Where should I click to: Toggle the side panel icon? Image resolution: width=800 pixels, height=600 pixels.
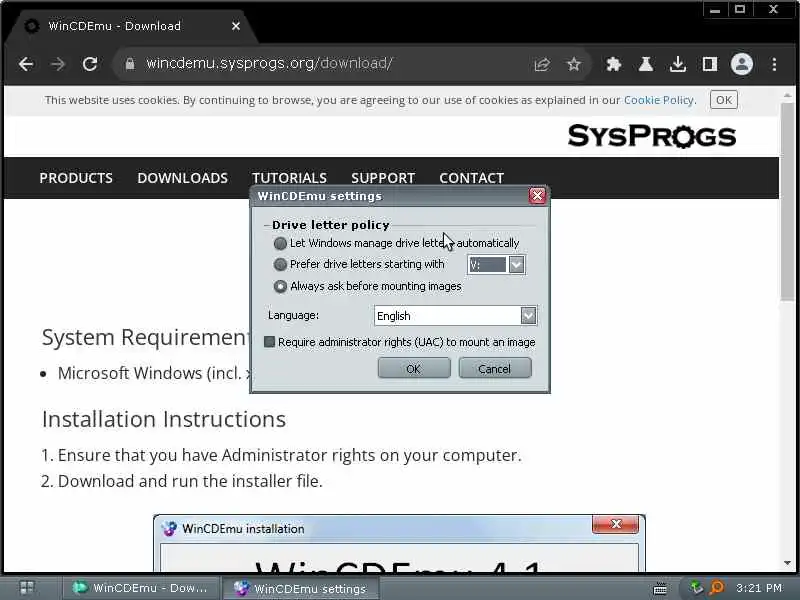point(710,64)
